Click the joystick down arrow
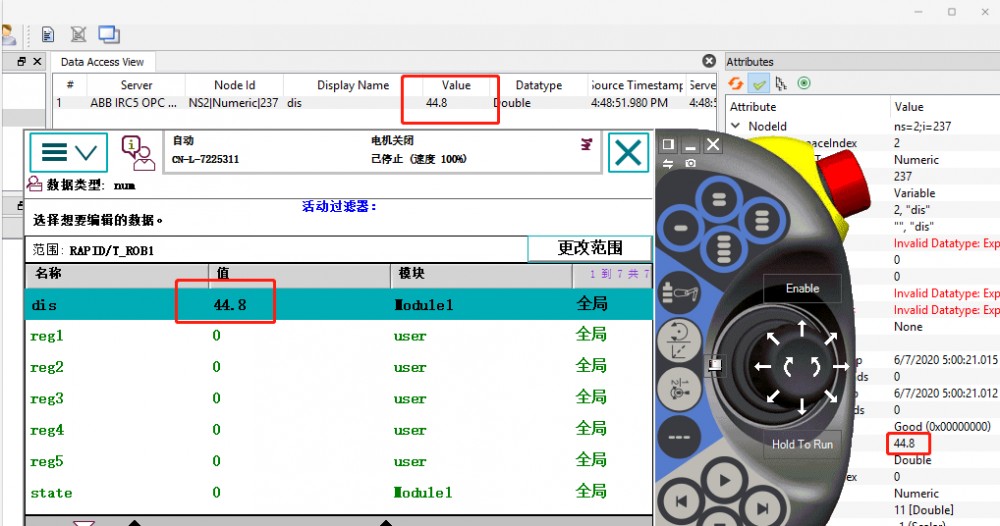Viewport: 1000px width, 526px height. (x=802, y=405)
